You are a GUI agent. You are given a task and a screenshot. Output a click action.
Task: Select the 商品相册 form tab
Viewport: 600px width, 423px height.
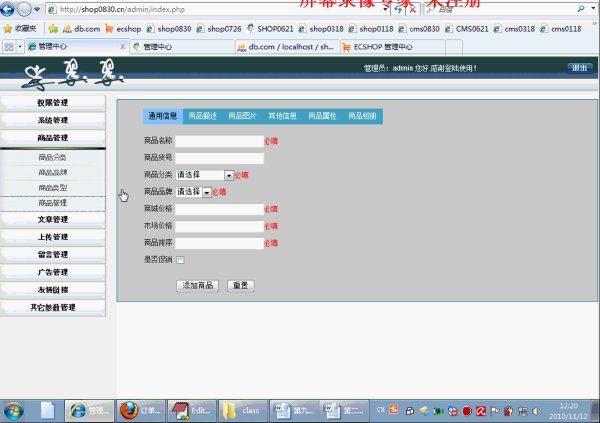click(362, 116)
